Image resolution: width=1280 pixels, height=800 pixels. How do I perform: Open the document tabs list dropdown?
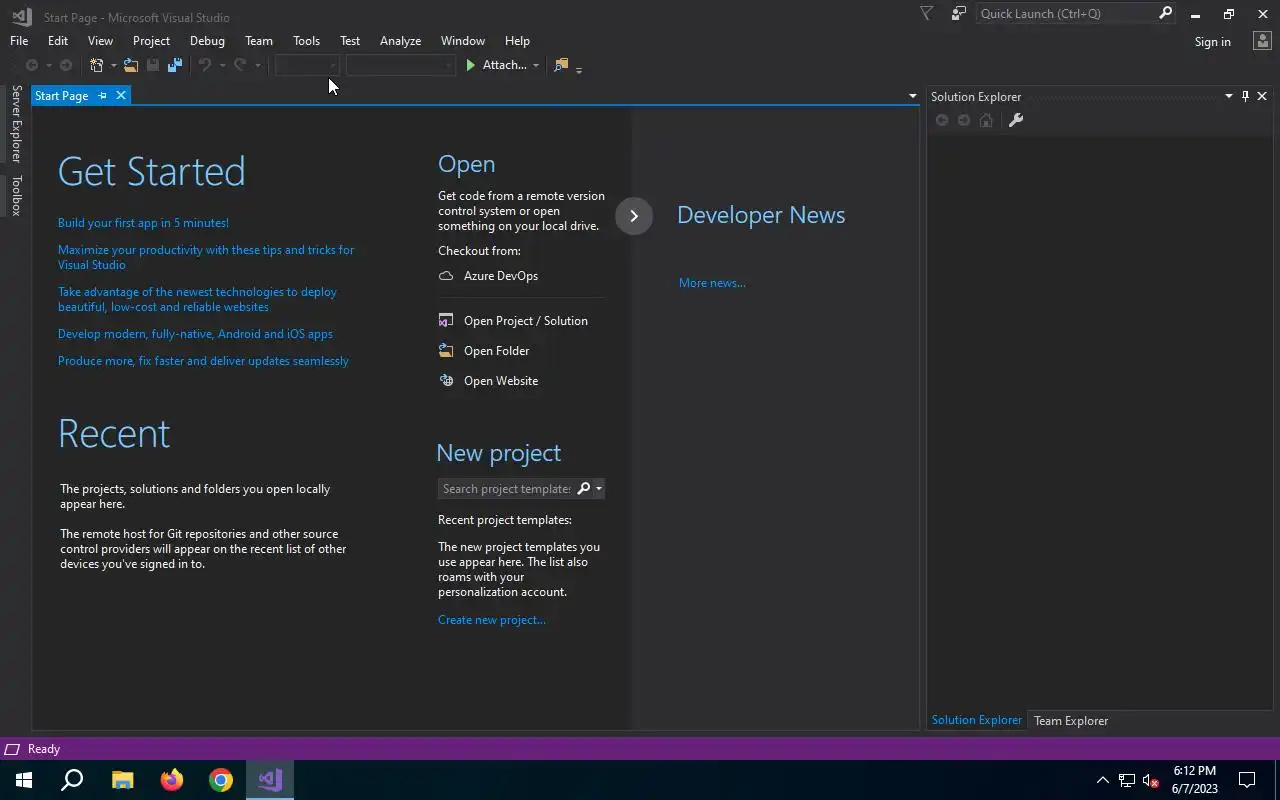click(912, 96)
